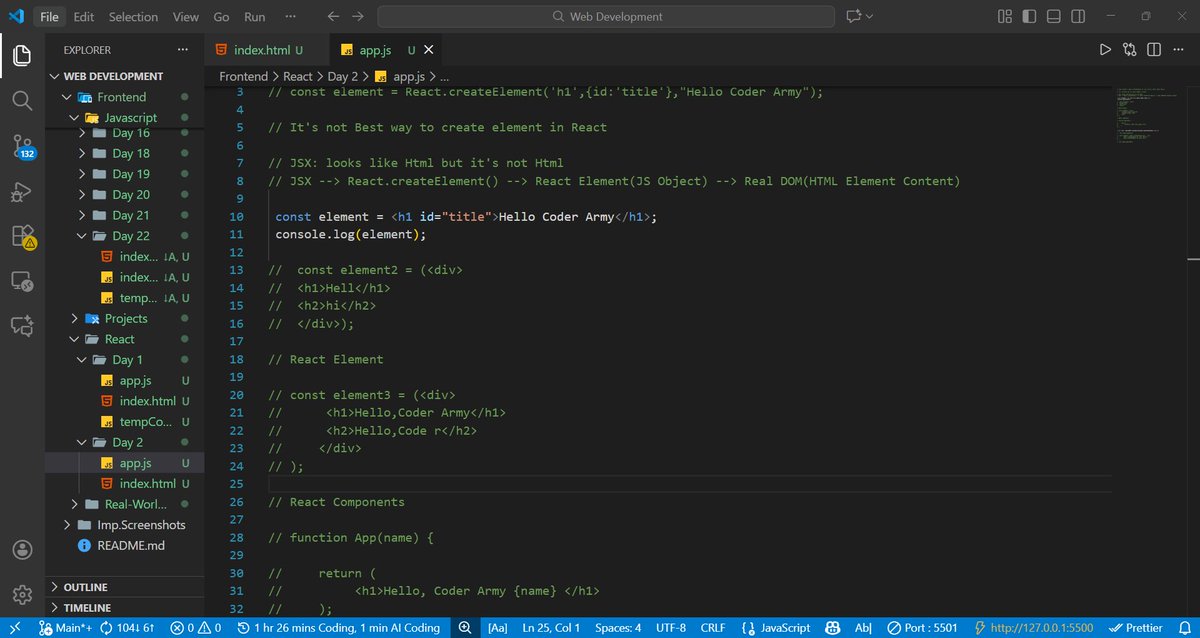Click the Prettier formatter icon in status bar
Screen dimensions: 1200x638
coord(1143,627)
